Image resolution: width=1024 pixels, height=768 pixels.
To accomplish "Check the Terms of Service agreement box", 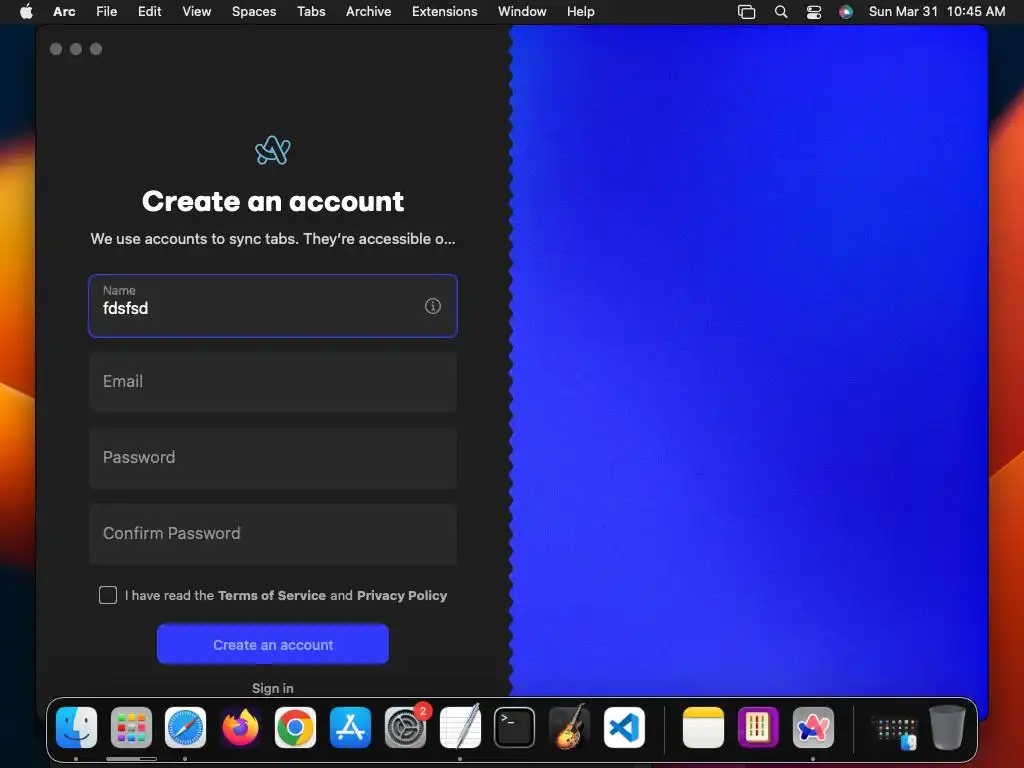I will coord(108,595).
